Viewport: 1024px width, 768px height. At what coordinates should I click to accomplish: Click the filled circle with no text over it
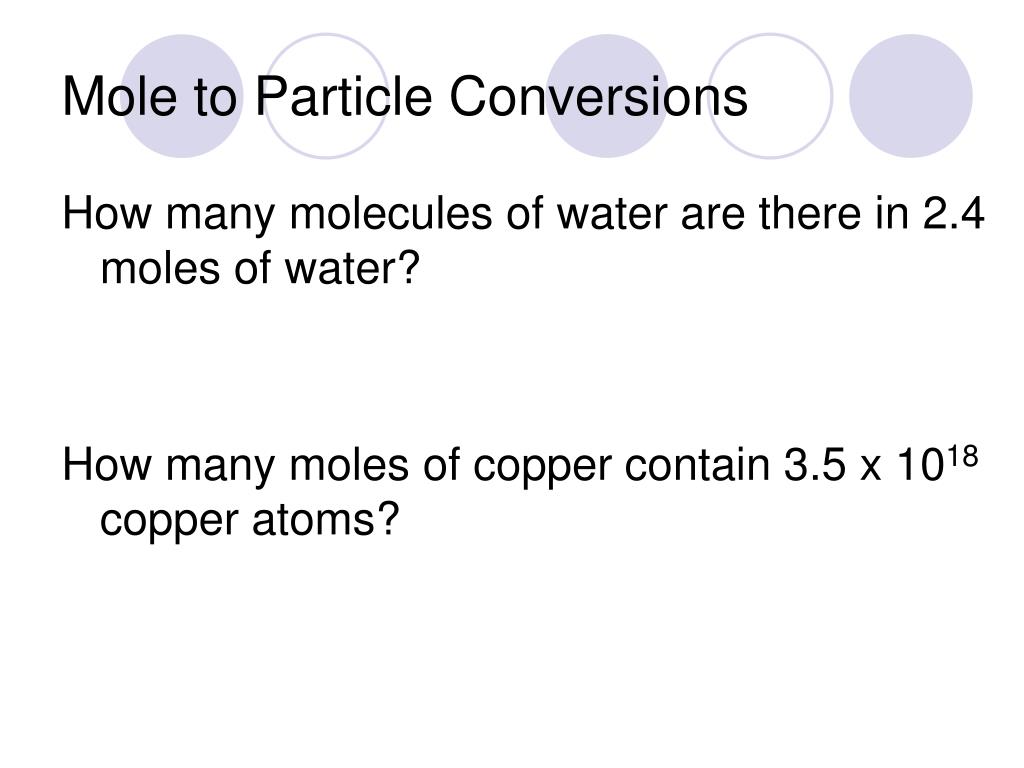click(911, 96)
